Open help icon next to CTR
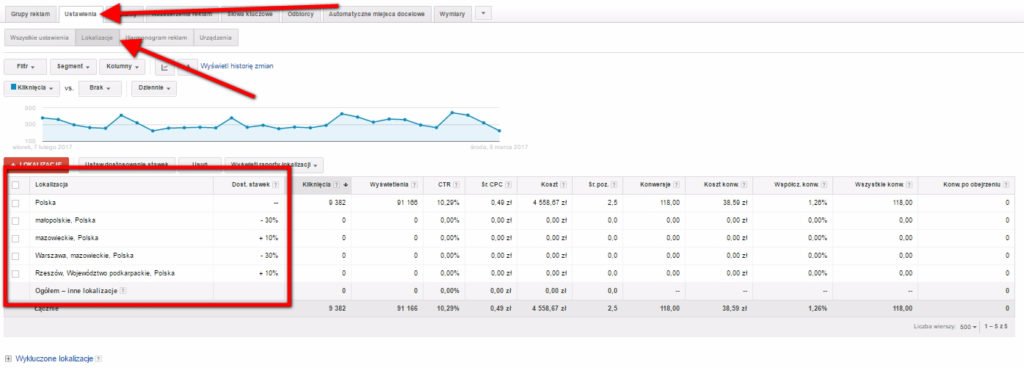Screen dimensions: 1024x368 coord(456,185)
